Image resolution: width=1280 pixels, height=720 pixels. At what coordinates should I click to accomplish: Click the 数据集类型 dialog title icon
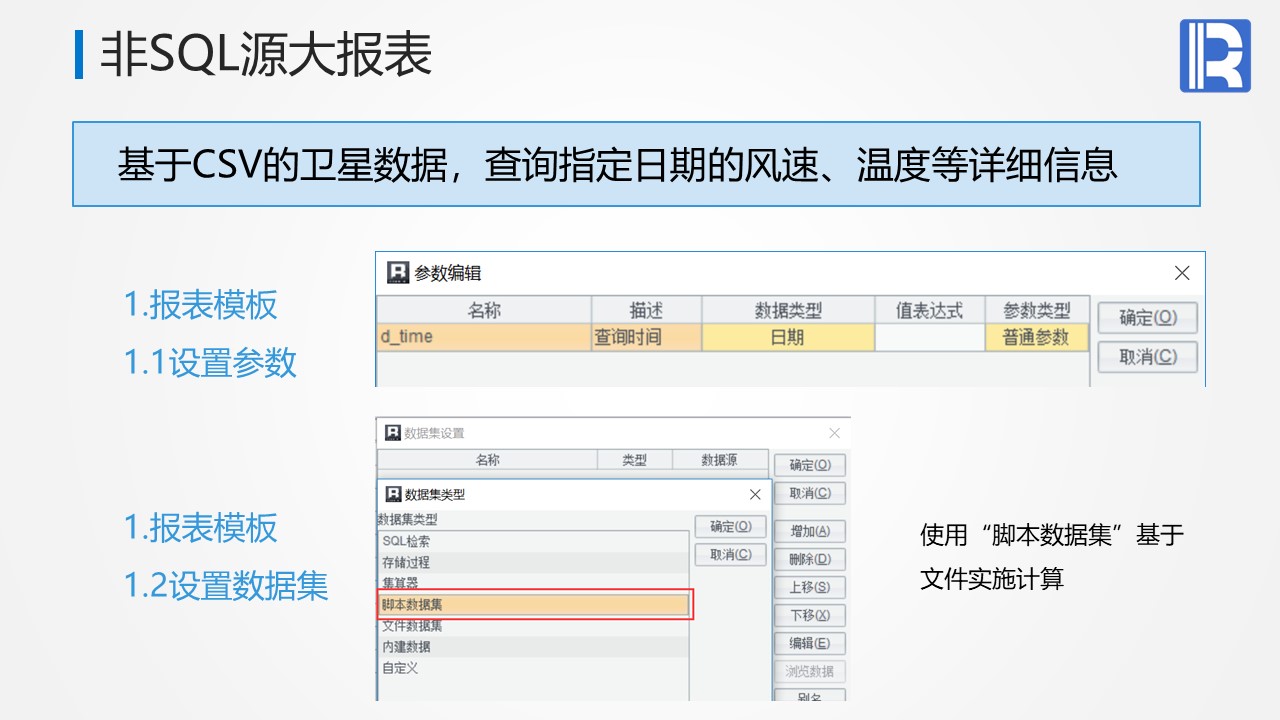point(393,494)
